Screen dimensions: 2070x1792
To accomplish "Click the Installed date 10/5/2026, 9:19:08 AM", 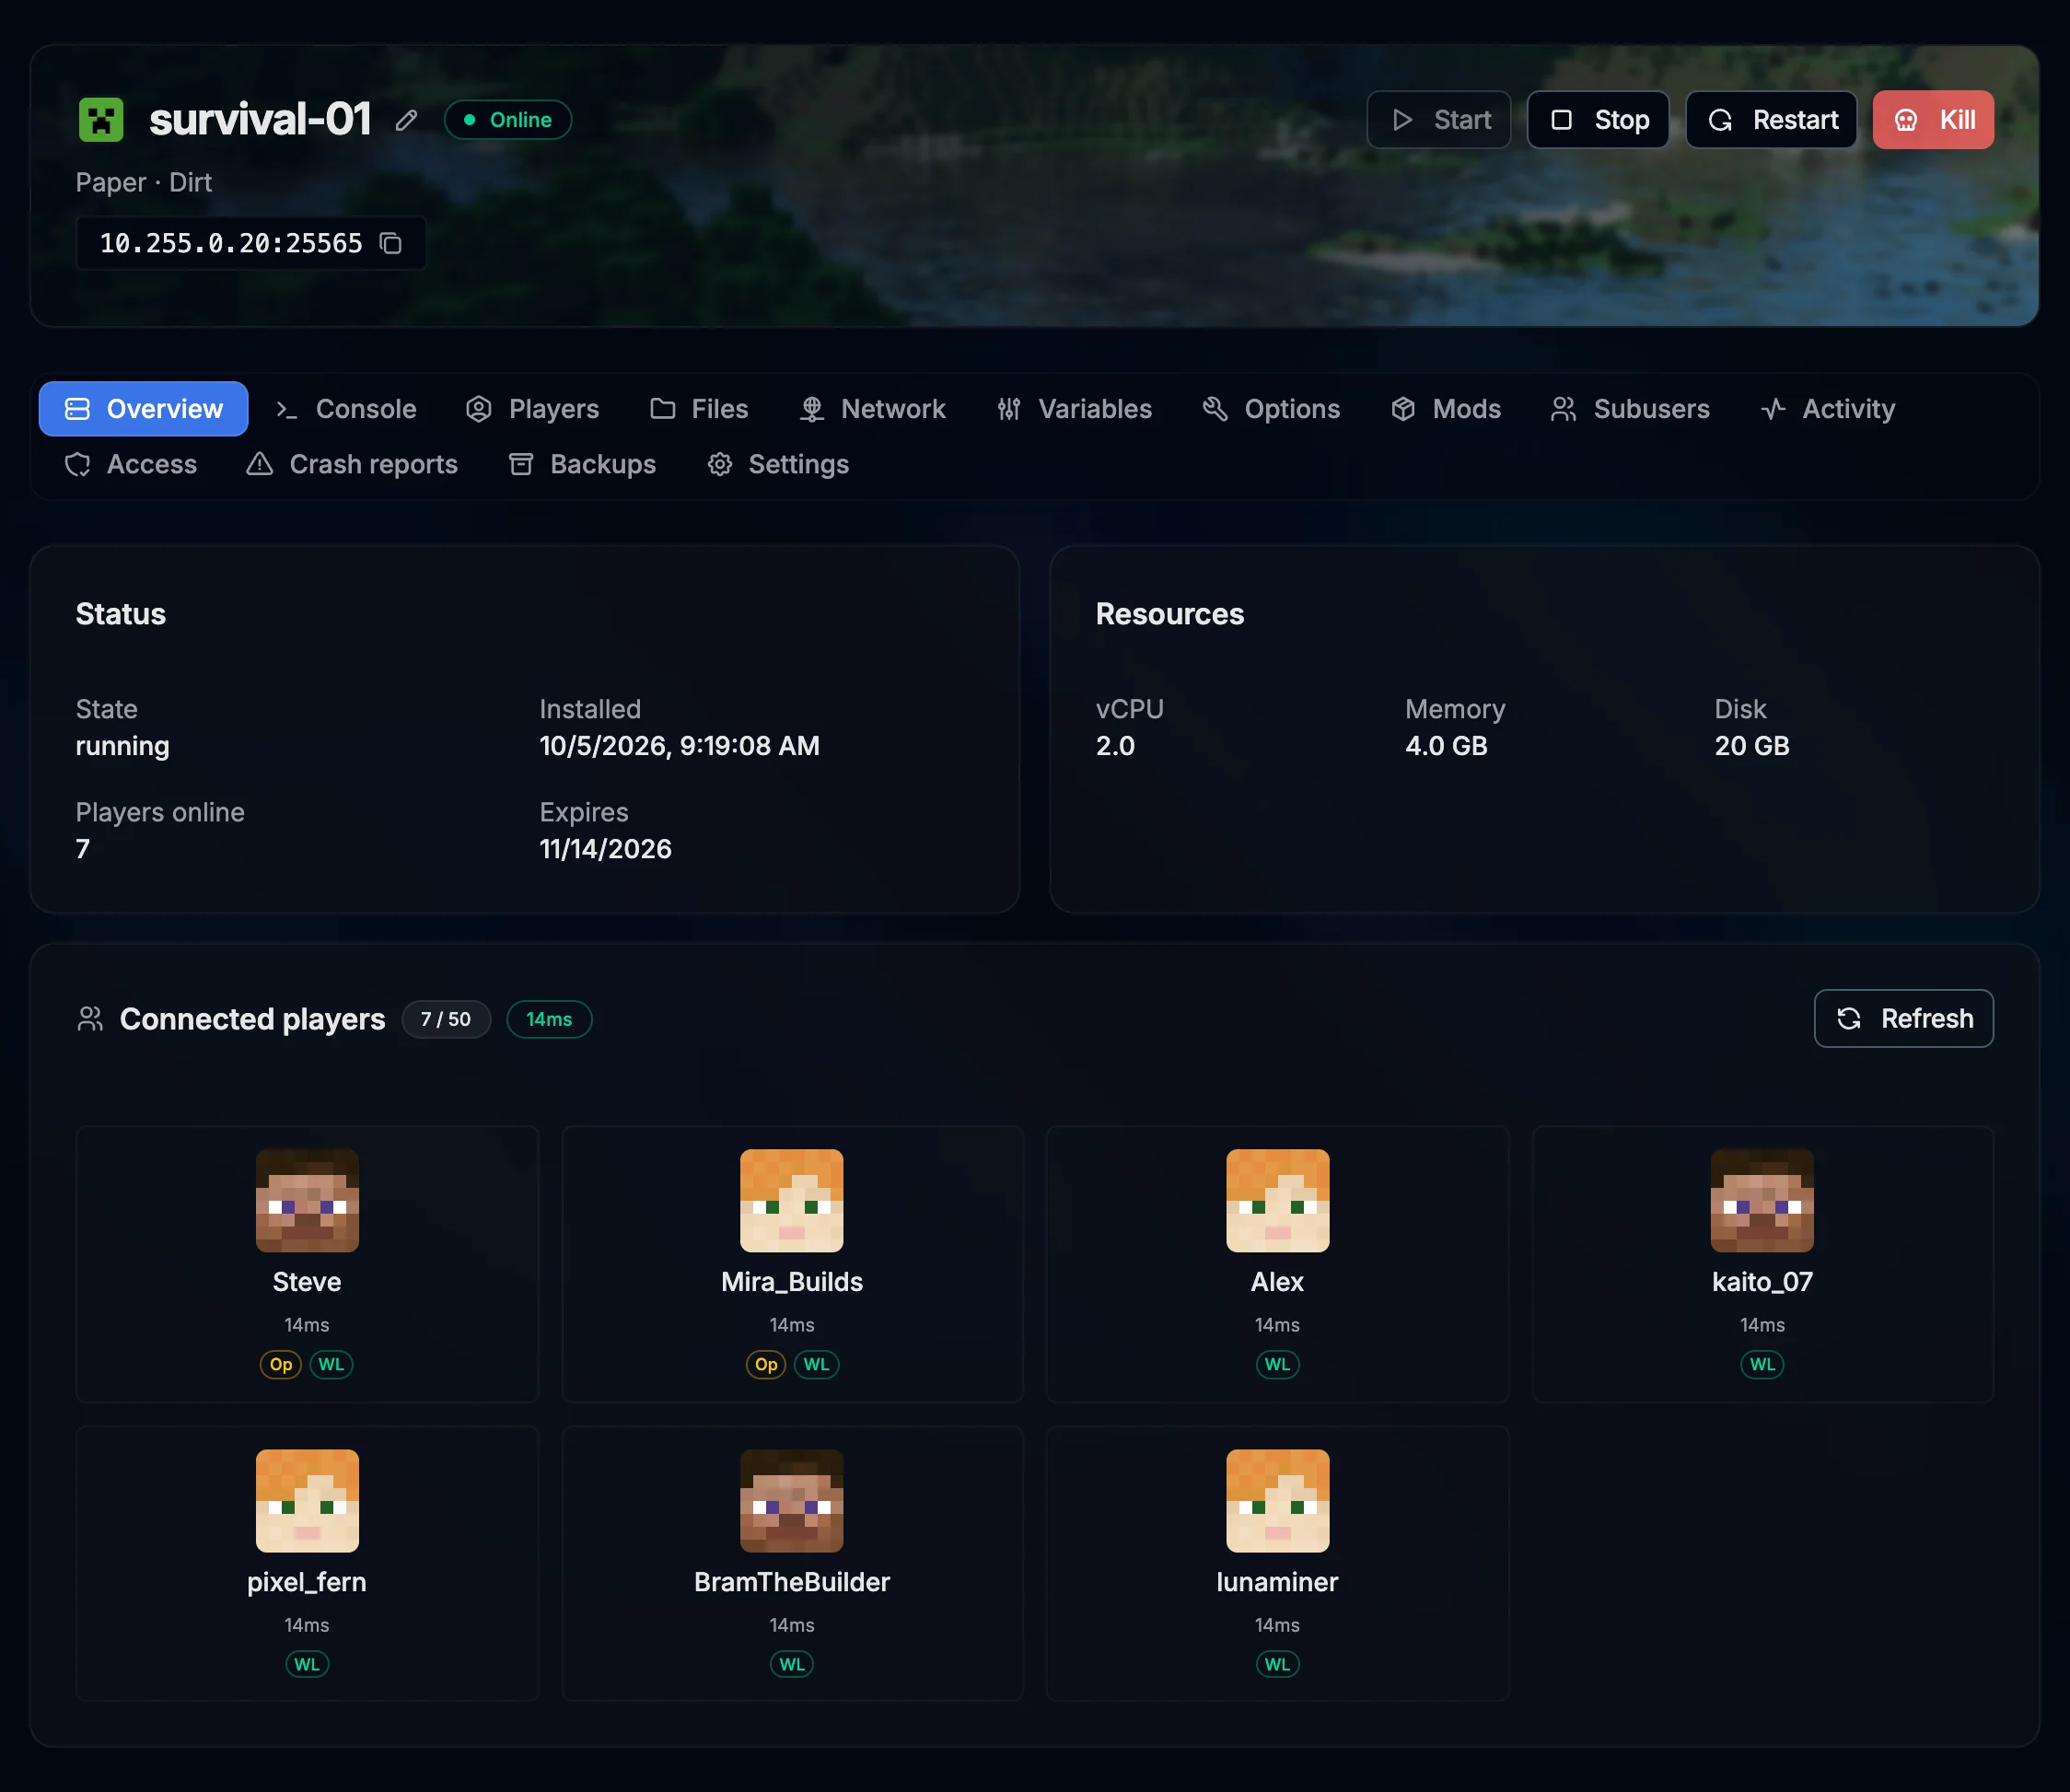I will (x=679, y=746).
